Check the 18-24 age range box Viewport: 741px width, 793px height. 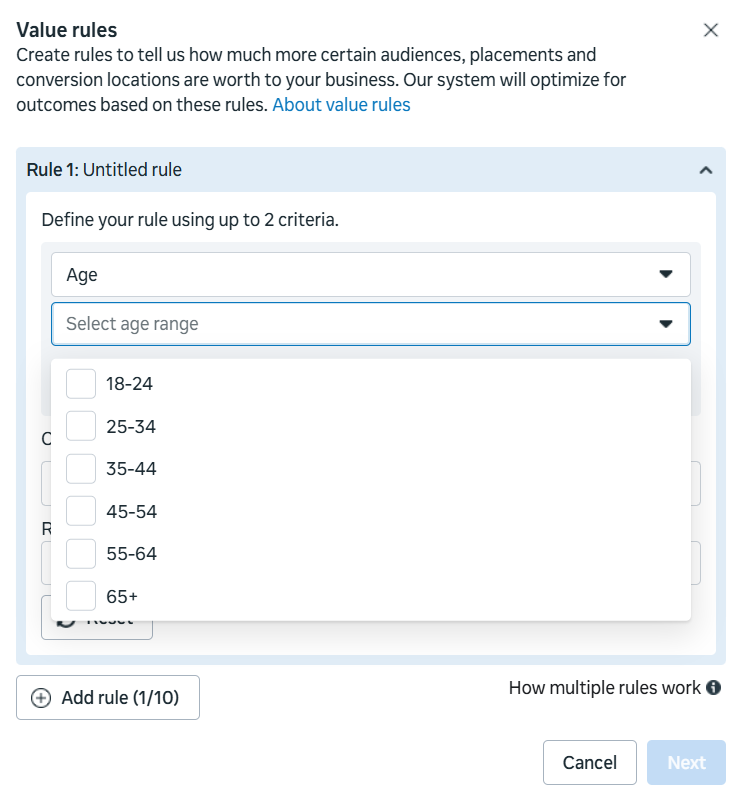[81, 384]
